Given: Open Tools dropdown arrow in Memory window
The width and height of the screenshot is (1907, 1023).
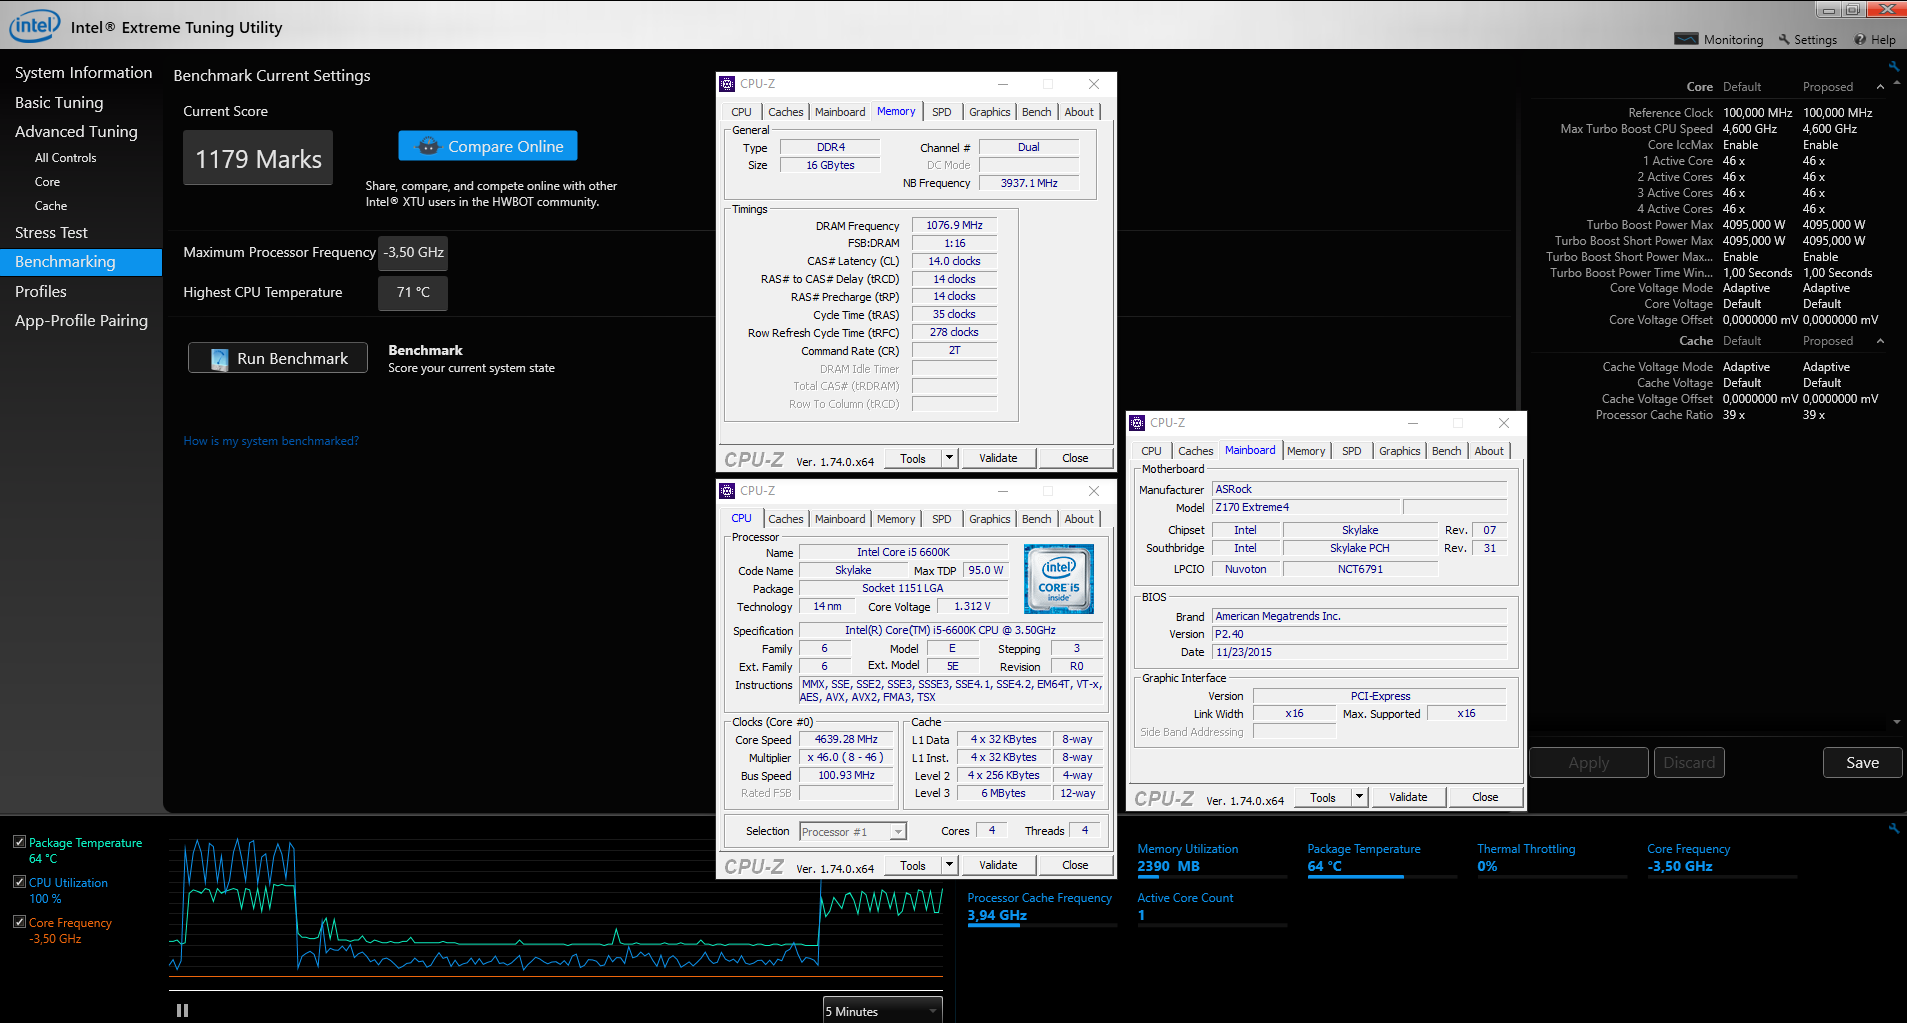Looking at the screenshot, I should click(949, 458).
